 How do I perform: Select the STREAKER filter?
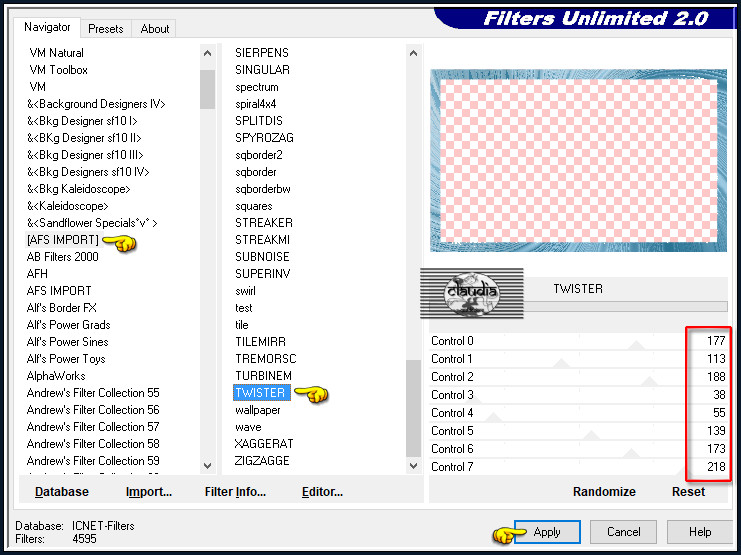(264, 223)
